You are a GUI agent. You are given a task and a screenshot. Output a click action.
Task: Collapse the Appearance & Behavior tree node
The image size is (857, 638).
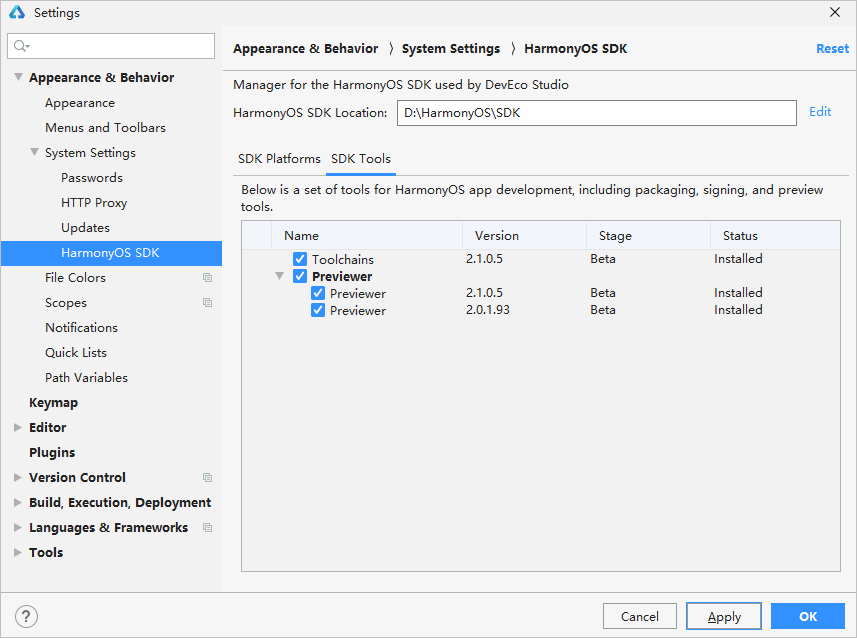(18, 78)
